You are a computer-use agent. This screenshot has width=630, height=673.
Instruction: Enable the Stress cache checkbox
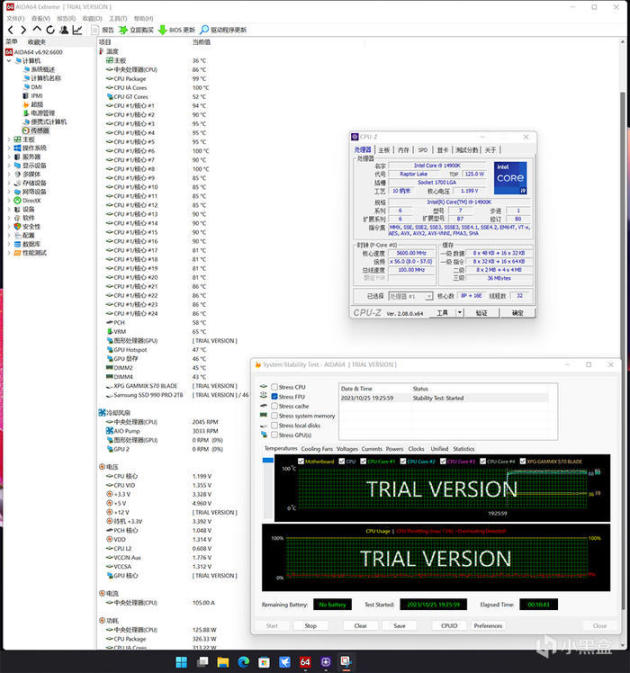point(275,406)
